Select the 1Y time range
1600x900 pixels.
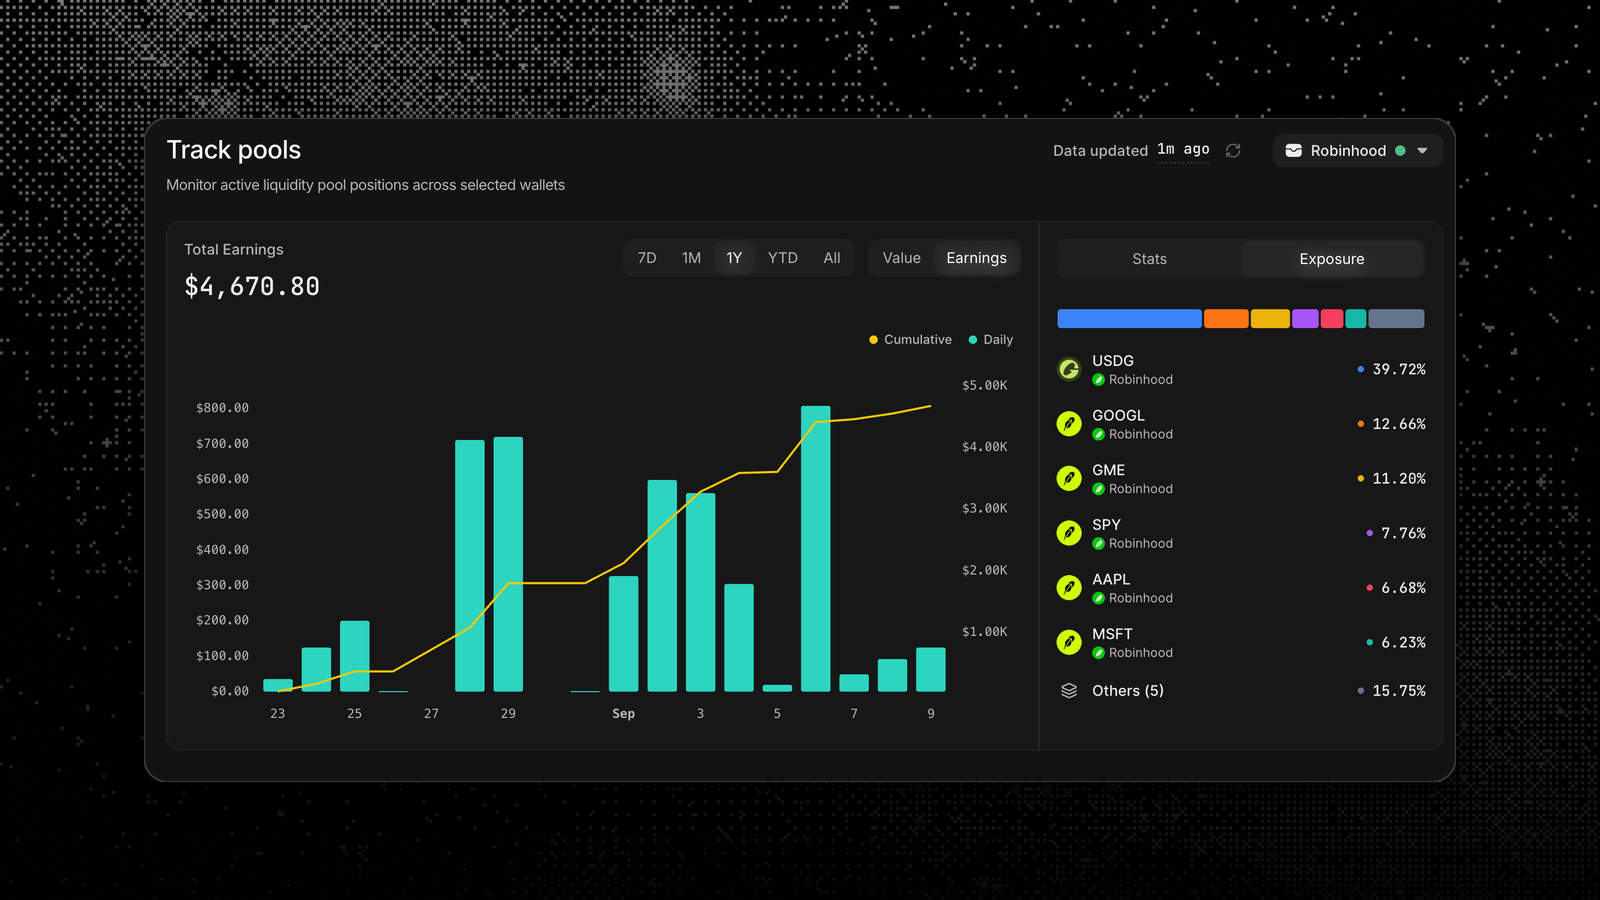click(x=734, y=258)
